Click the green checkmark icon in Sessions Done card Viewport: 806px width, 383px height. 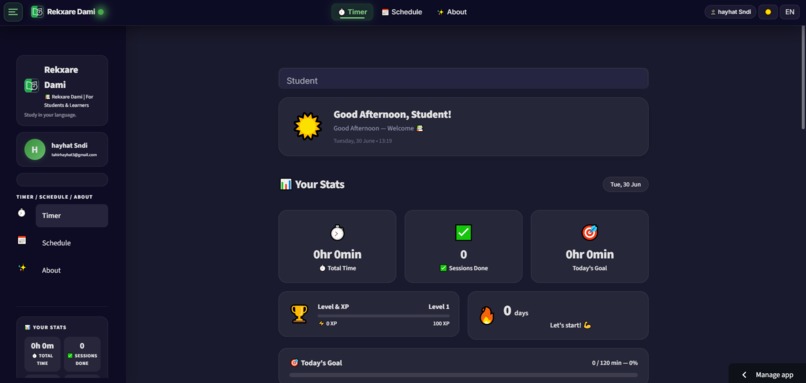click(463, 233)
